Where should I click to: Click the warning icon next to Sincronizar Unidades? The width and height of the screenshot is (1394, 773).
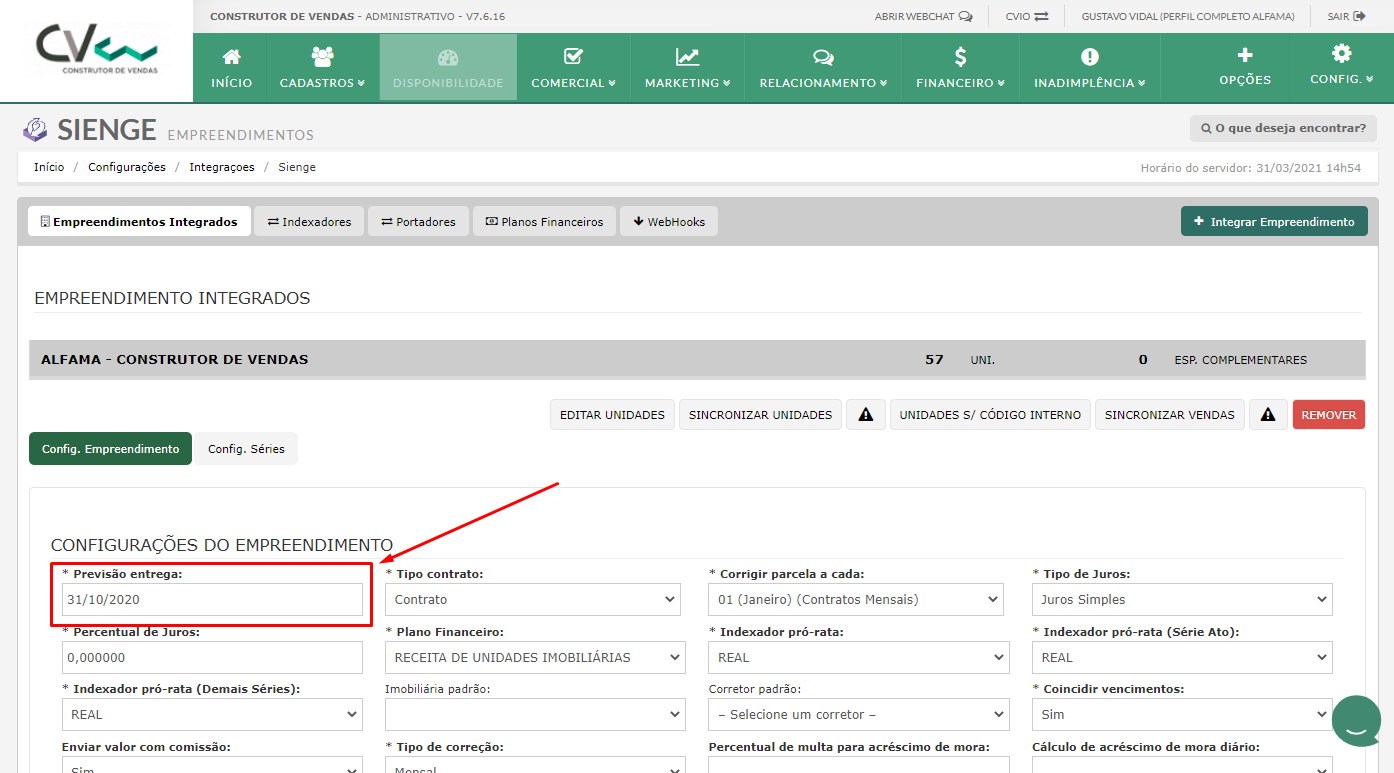click(866, 415)
